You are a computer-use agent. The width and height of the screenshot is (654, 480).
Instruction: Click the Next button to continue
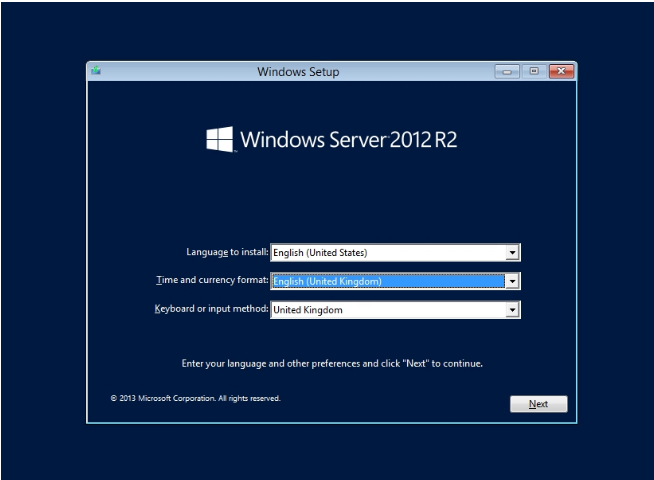click(538, 404)
